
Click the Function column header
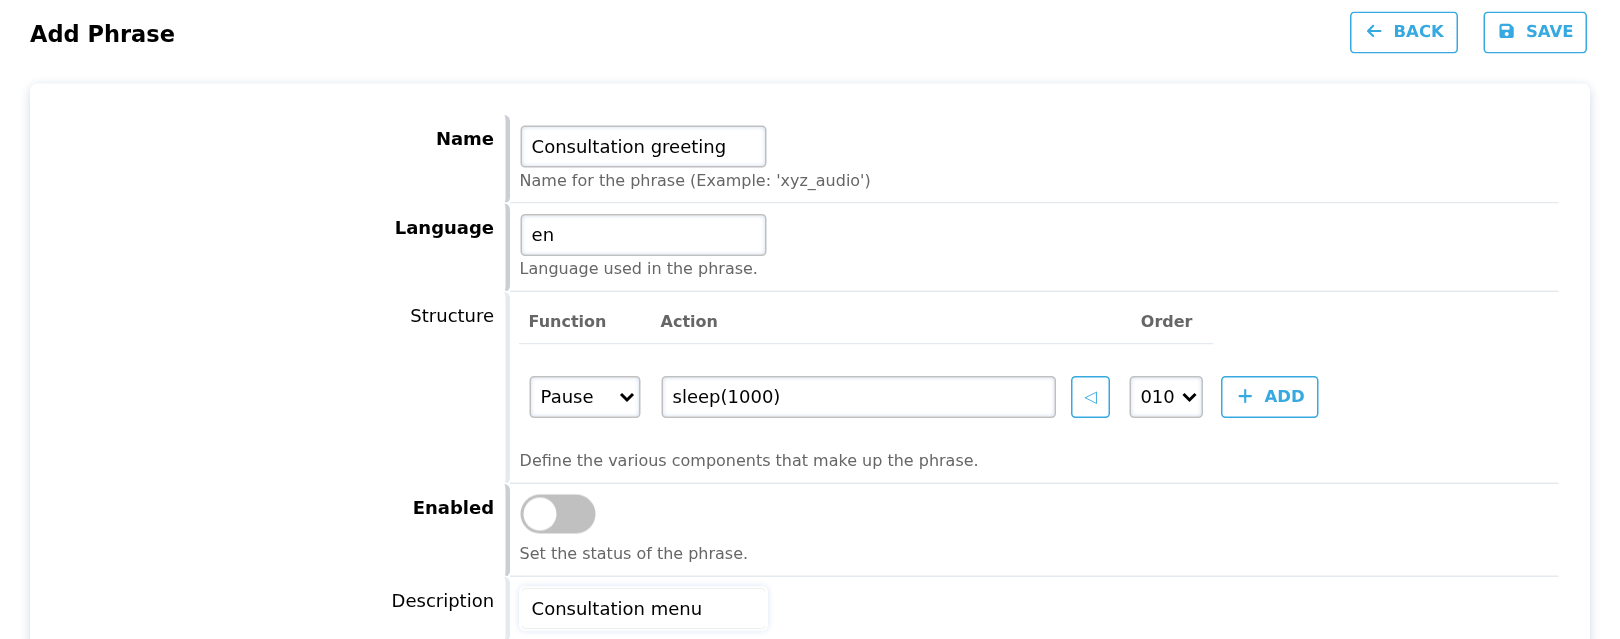click(567, 321)
